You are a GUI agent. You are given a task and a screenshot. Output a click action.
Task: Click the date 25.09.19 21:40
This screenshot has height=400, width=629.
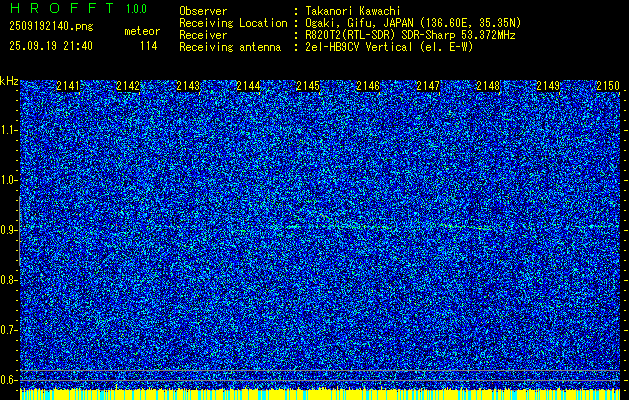tap(51, 46)
